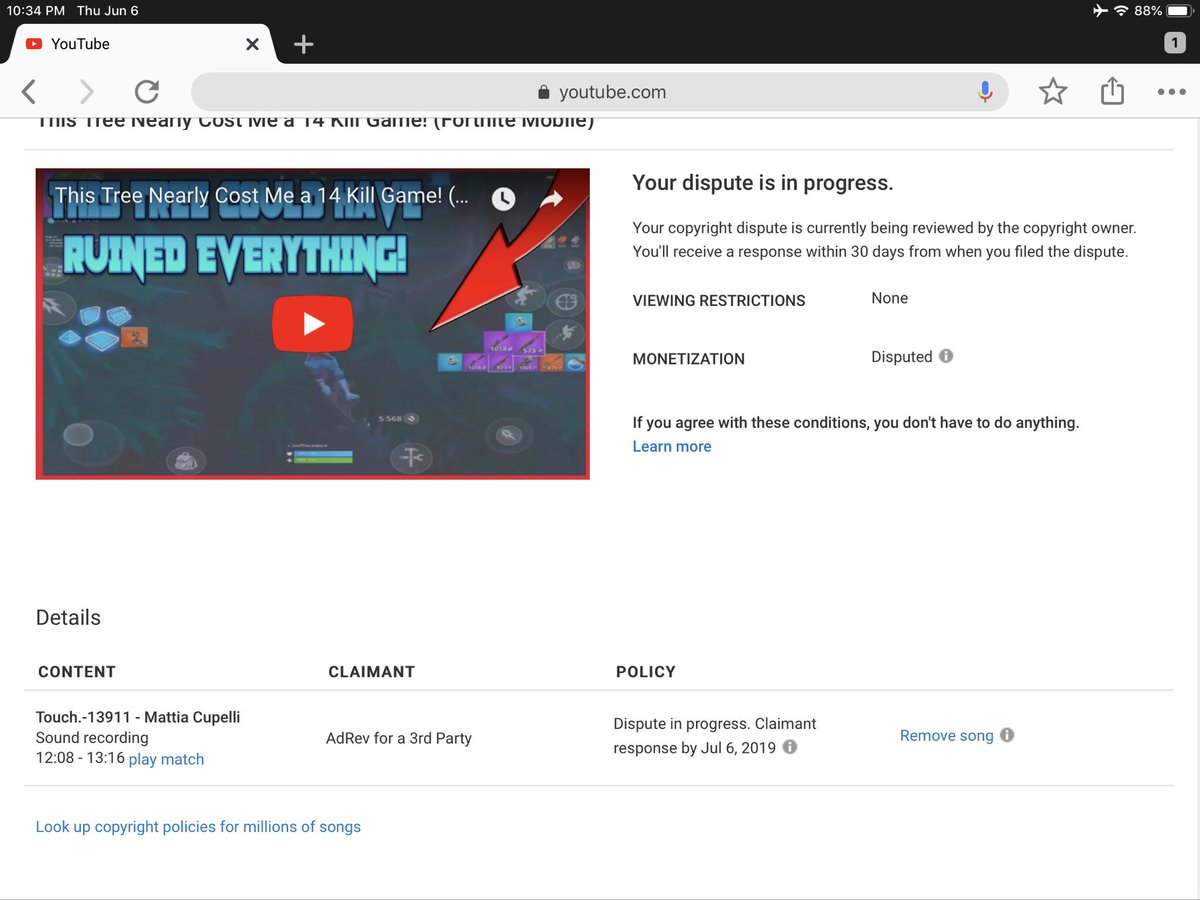Screen dimensions: 1200x900
Task: Click the CLAIMANT column header
Action: click(371, 672)
